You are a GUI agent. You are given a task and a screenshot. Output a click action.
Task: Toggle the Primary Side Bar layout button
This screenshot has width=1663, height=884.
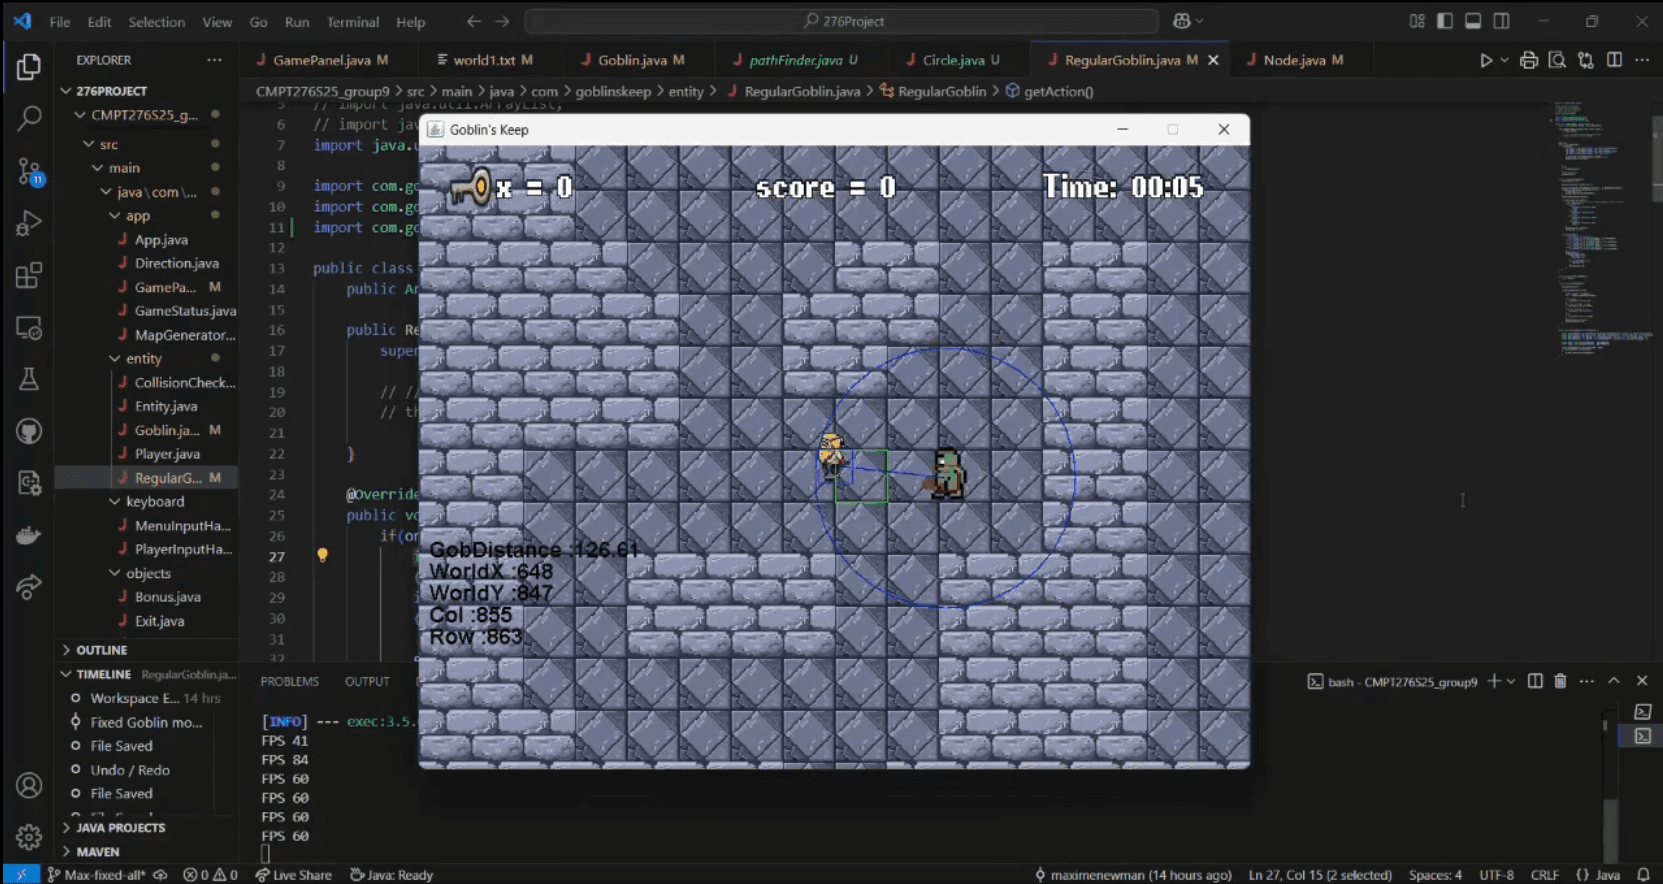(x=1445, y=21)
